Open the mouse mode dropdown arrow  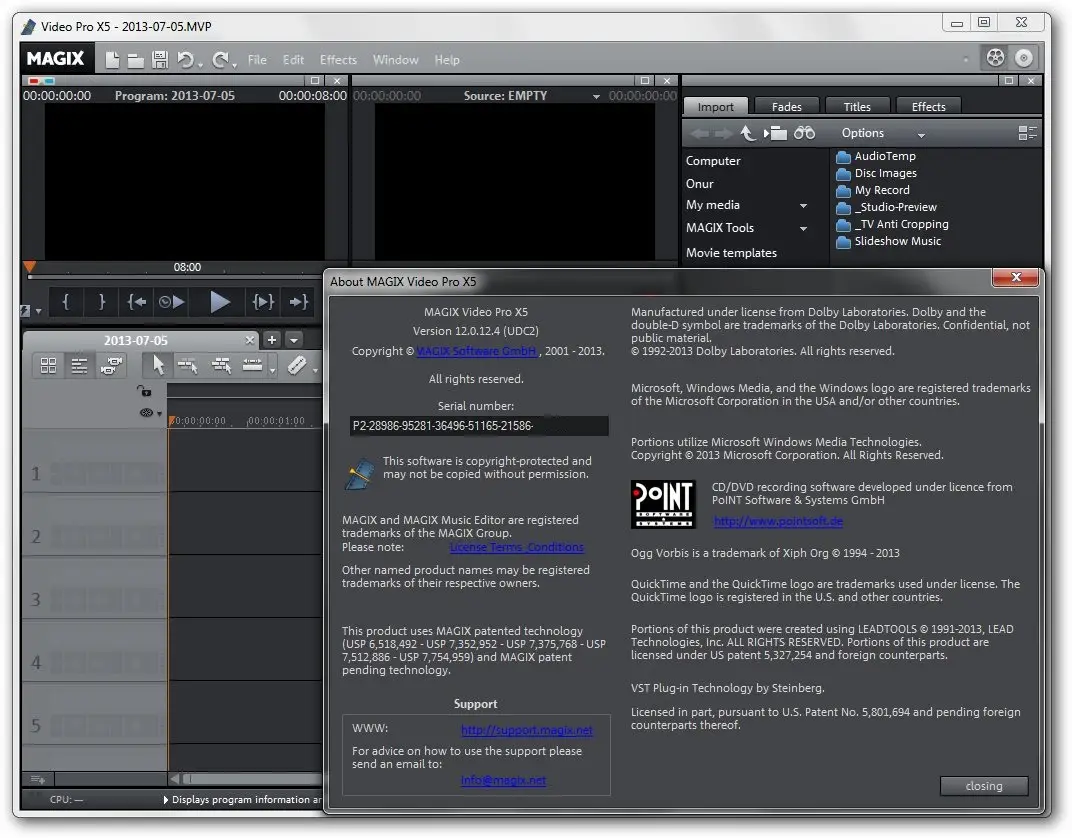272,370
